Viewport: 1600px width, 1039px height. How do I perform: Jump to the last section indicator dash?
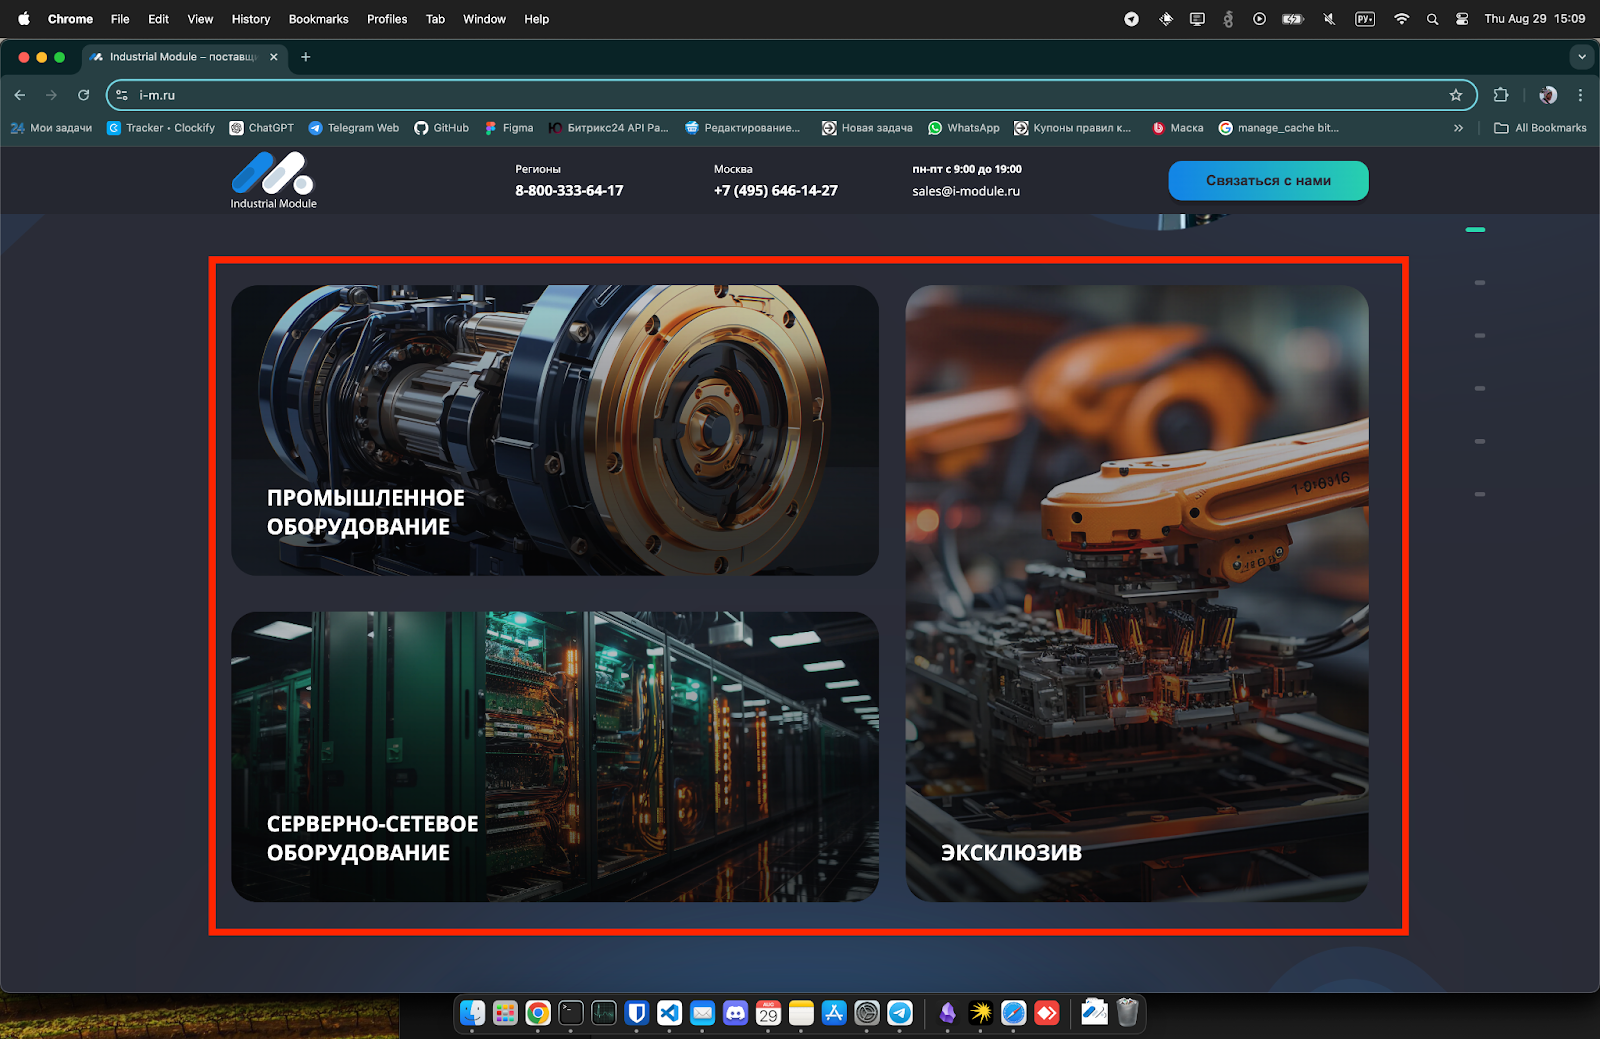(1480, 494)
